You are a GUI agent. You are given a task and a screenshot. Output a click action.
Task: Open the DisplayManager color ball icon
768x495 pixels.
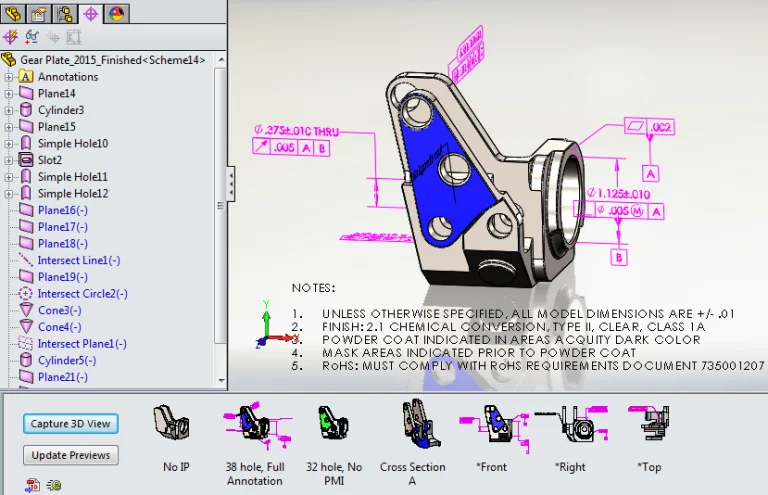pos(116,14)
